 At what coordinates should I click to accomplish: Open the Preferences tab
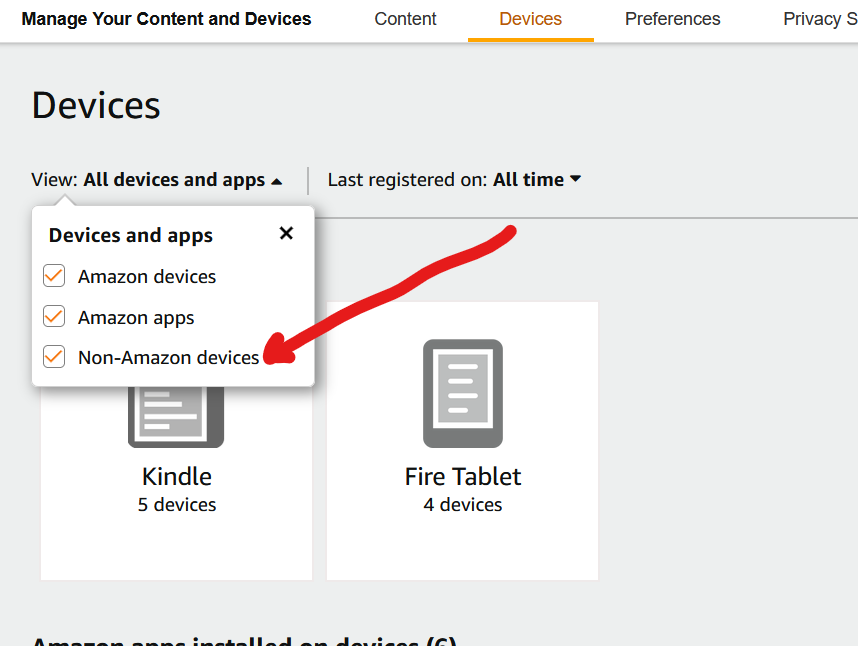tap(672, 18)
